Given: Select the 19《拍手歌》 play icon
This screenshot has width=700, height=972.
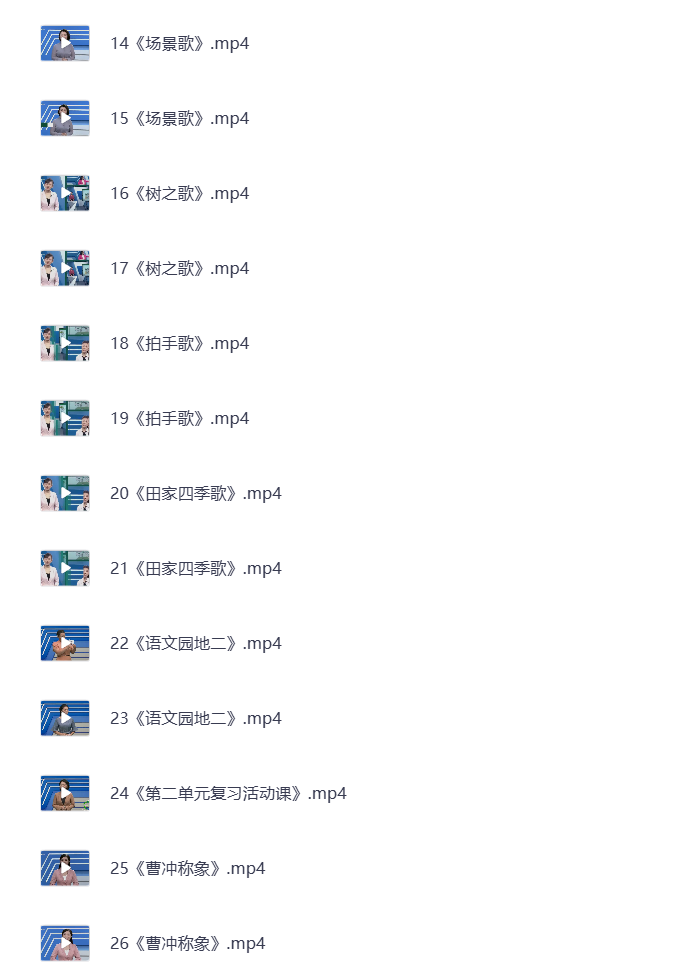Looking at the screenshot, I should coord(65,418).
